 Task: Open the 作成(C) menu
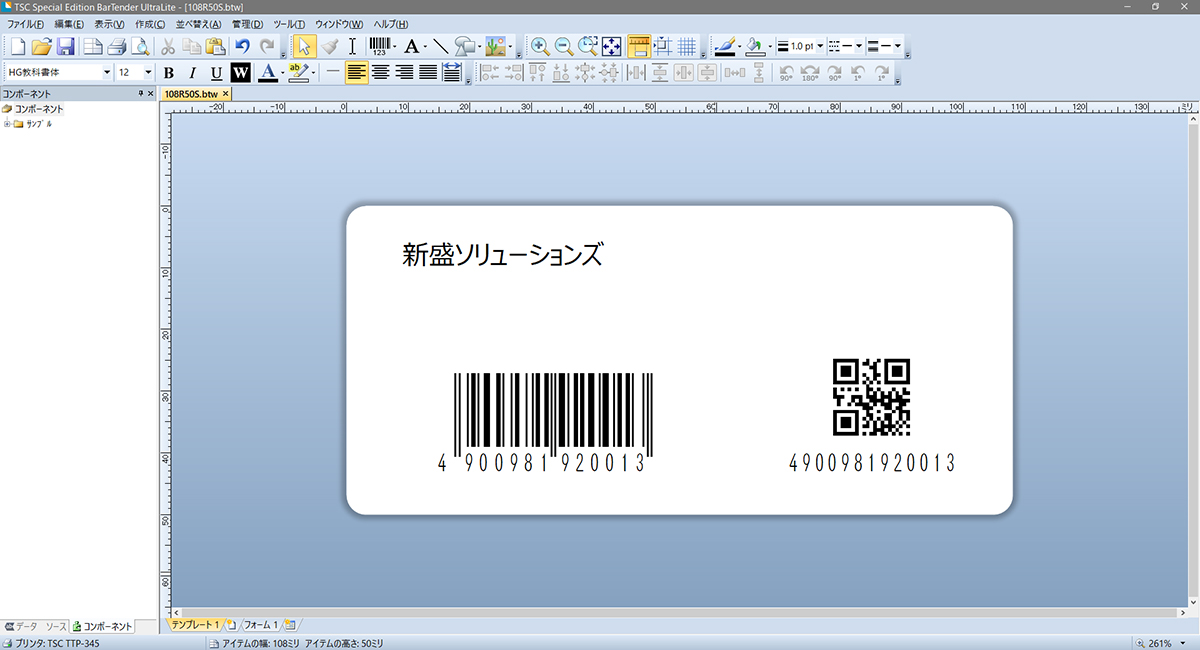tap(150, 24)
